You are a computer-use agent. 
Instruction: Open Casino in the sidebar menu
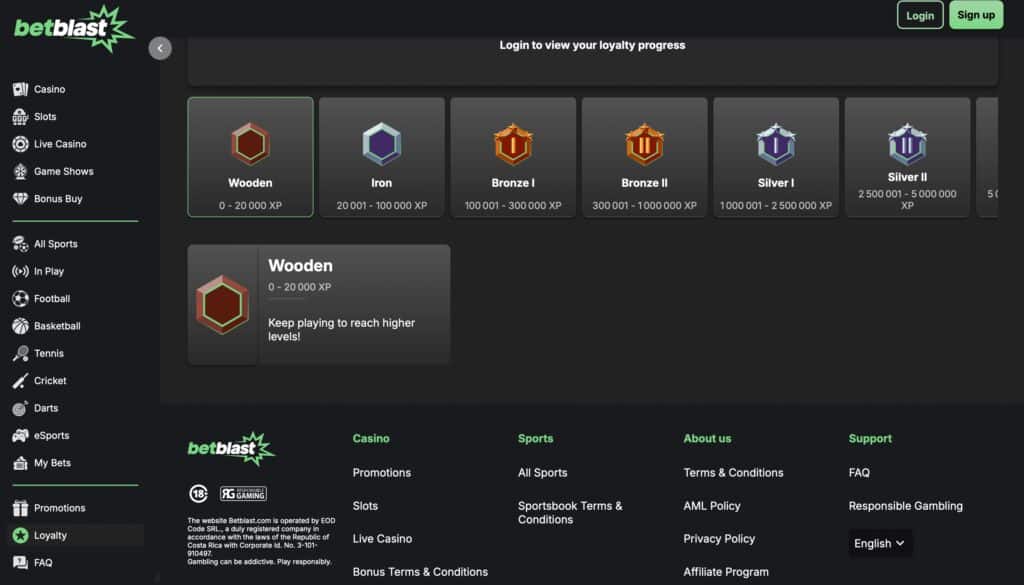click(50, 89)
